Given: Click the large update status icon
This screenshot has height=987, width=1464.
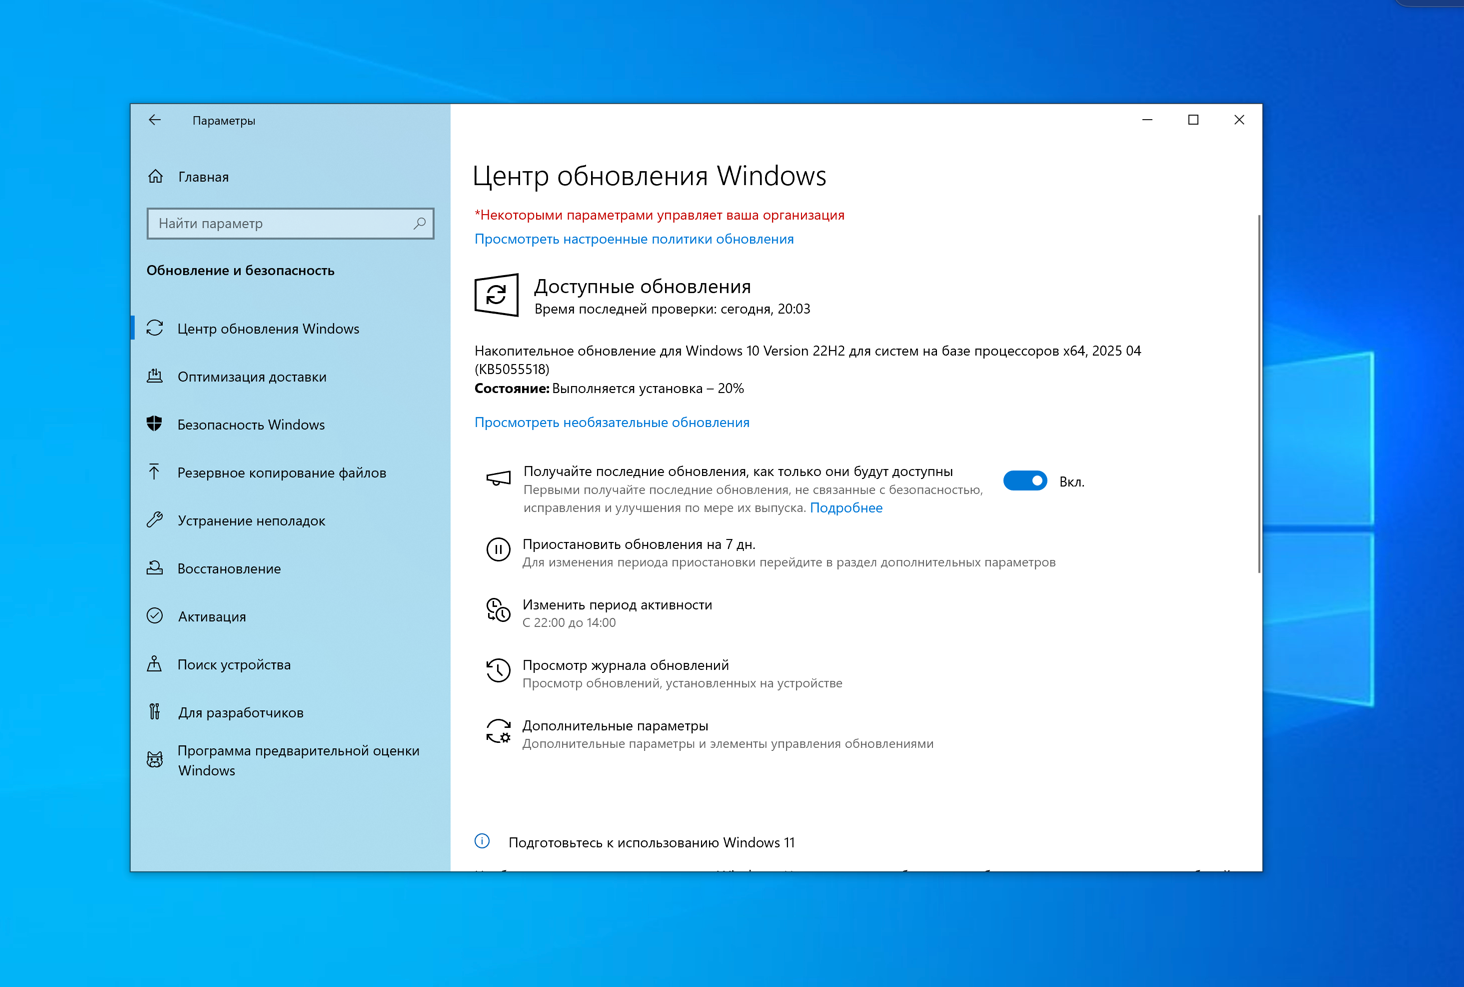Looking at the screenshot, I should pyautogui.click(x=496, y=295).
